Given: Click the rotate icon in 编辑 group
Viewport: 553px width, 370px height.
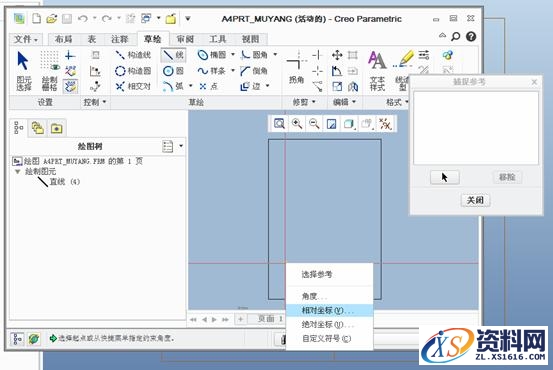Looking at the screenshot, I should point(337,71).
